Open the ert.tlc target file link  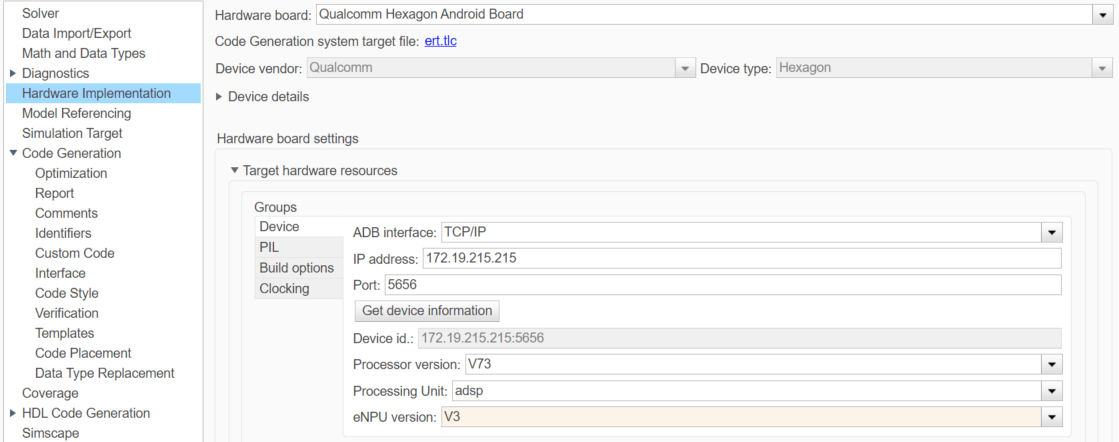point(441,41)
